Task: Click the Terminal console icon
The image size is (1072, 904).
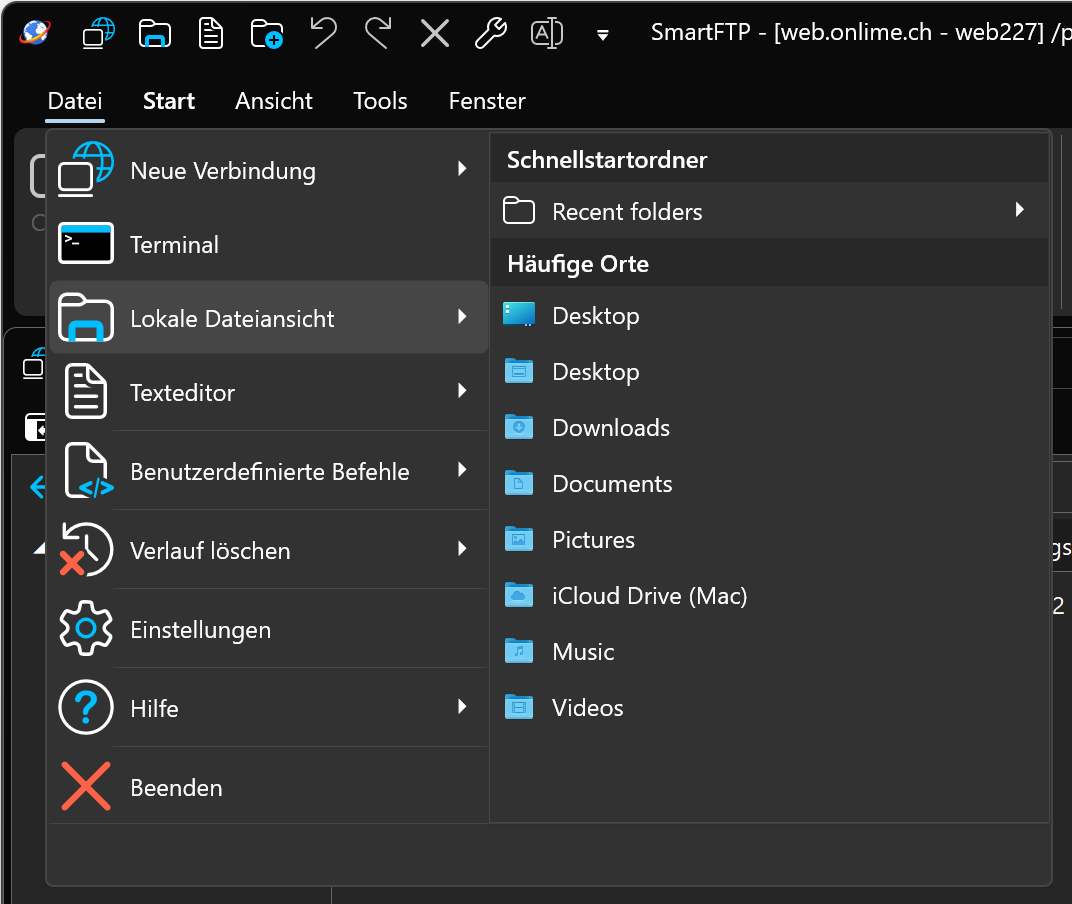Action: pos(85,243)
